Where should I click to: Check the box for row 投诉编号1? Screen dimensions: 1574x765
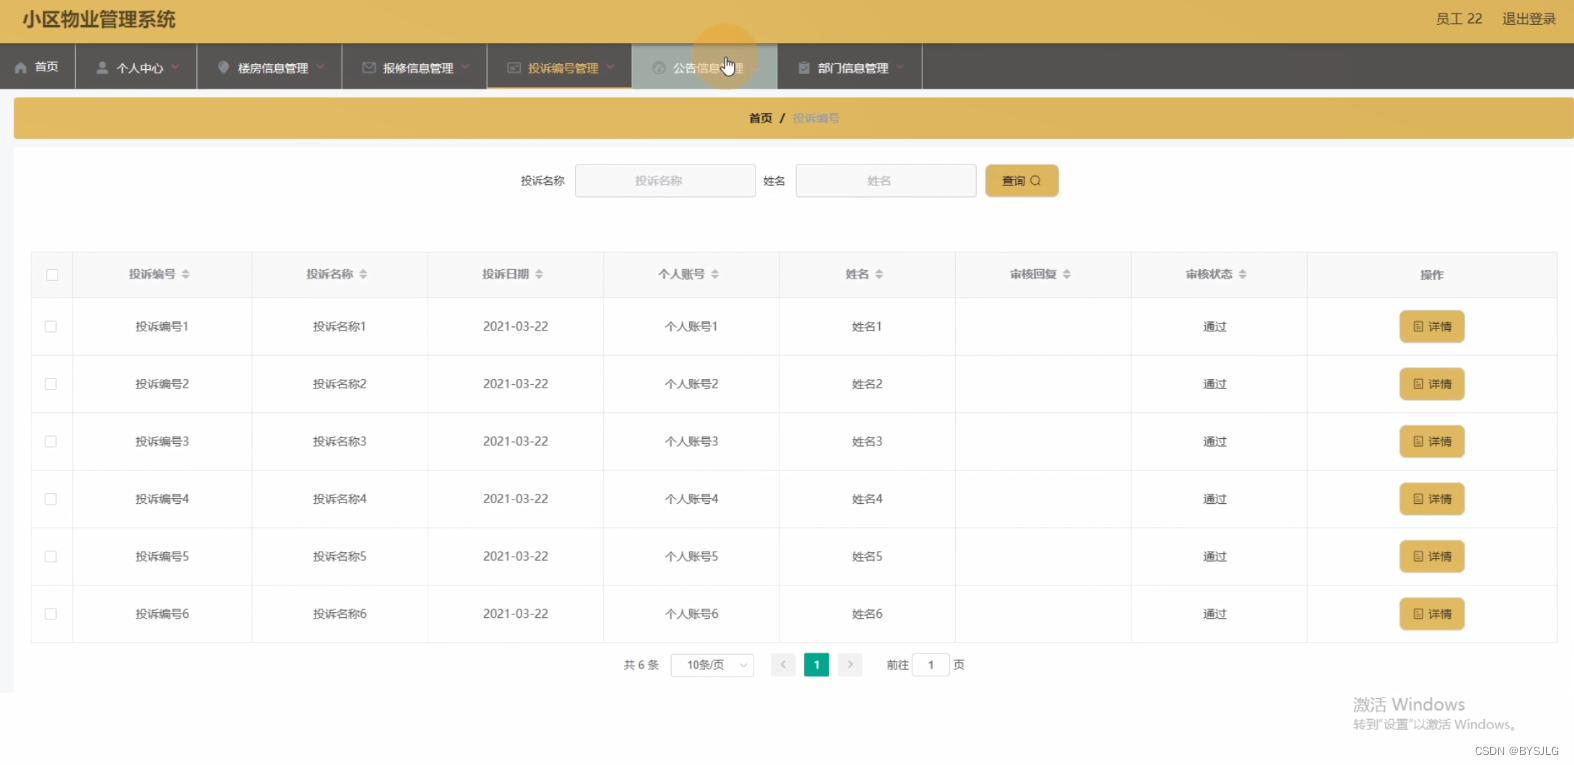[x=51, y=327]
